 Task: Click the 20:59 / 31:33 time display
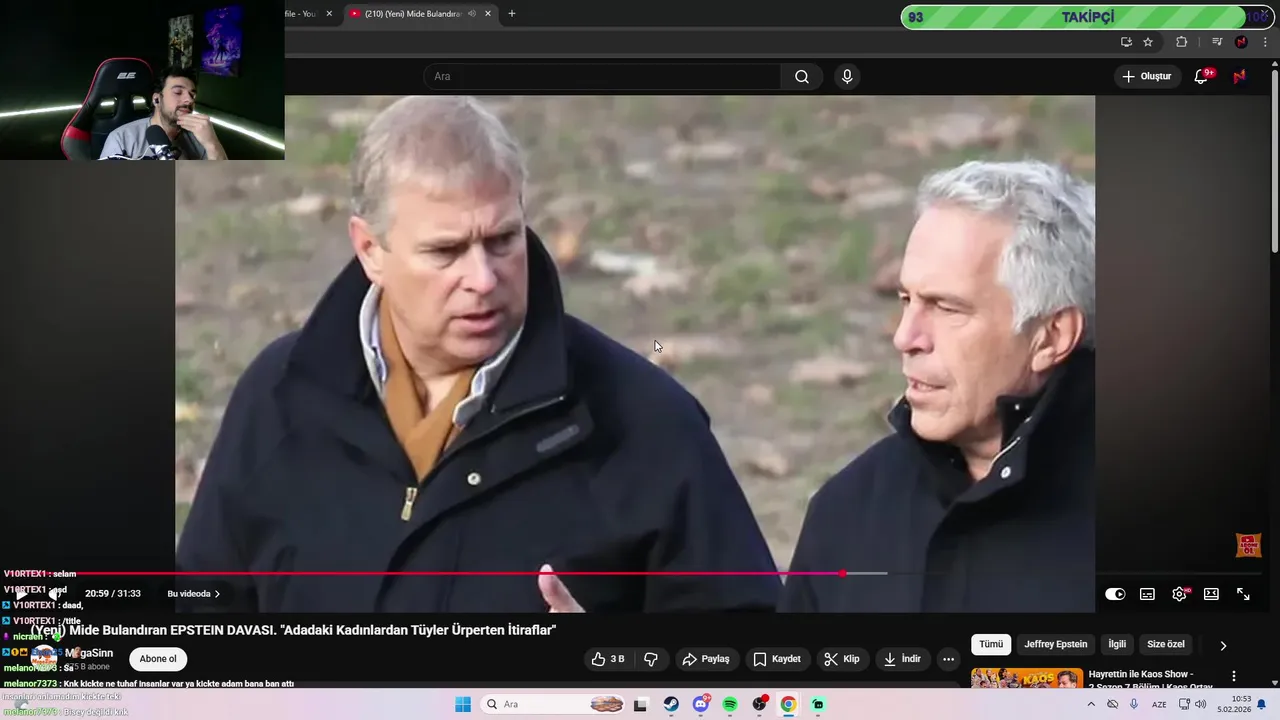(x=112, y=594)
